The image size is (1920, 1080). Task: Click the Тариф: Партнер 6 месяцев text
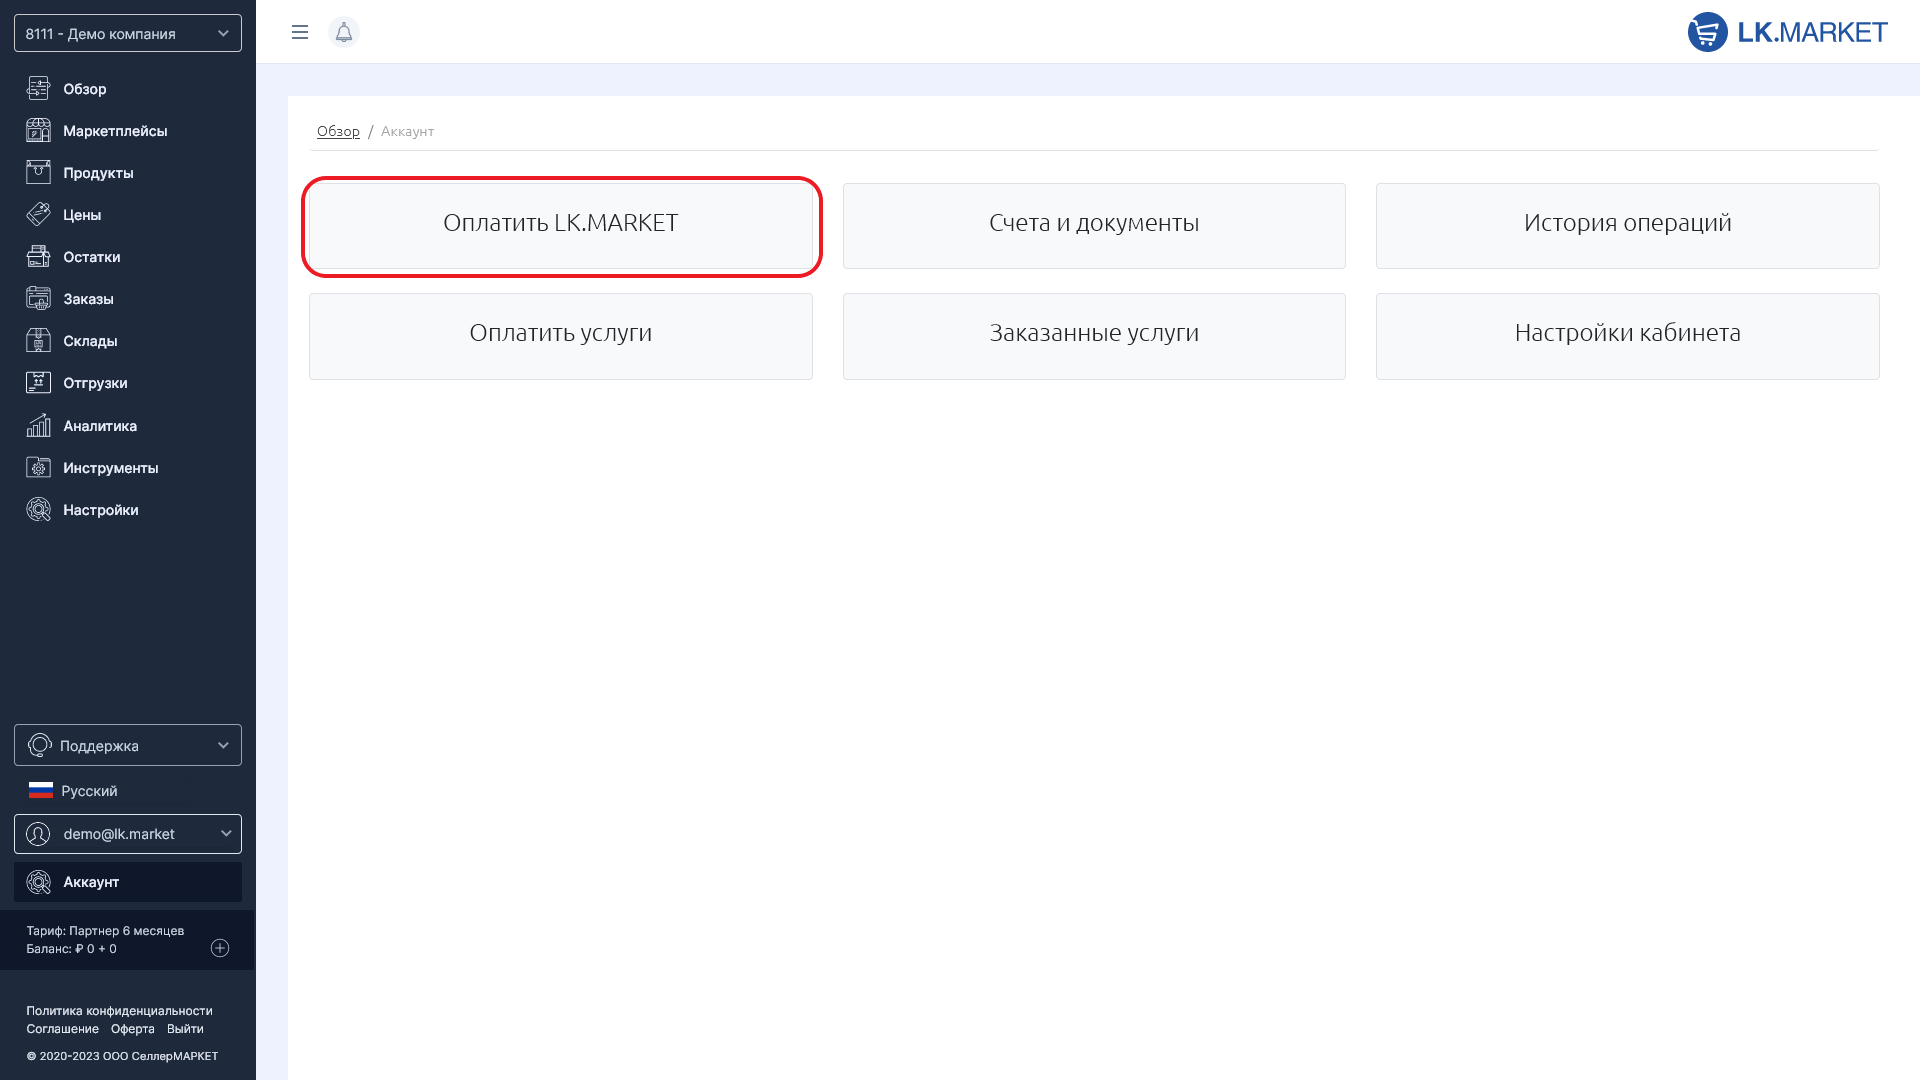105,931
